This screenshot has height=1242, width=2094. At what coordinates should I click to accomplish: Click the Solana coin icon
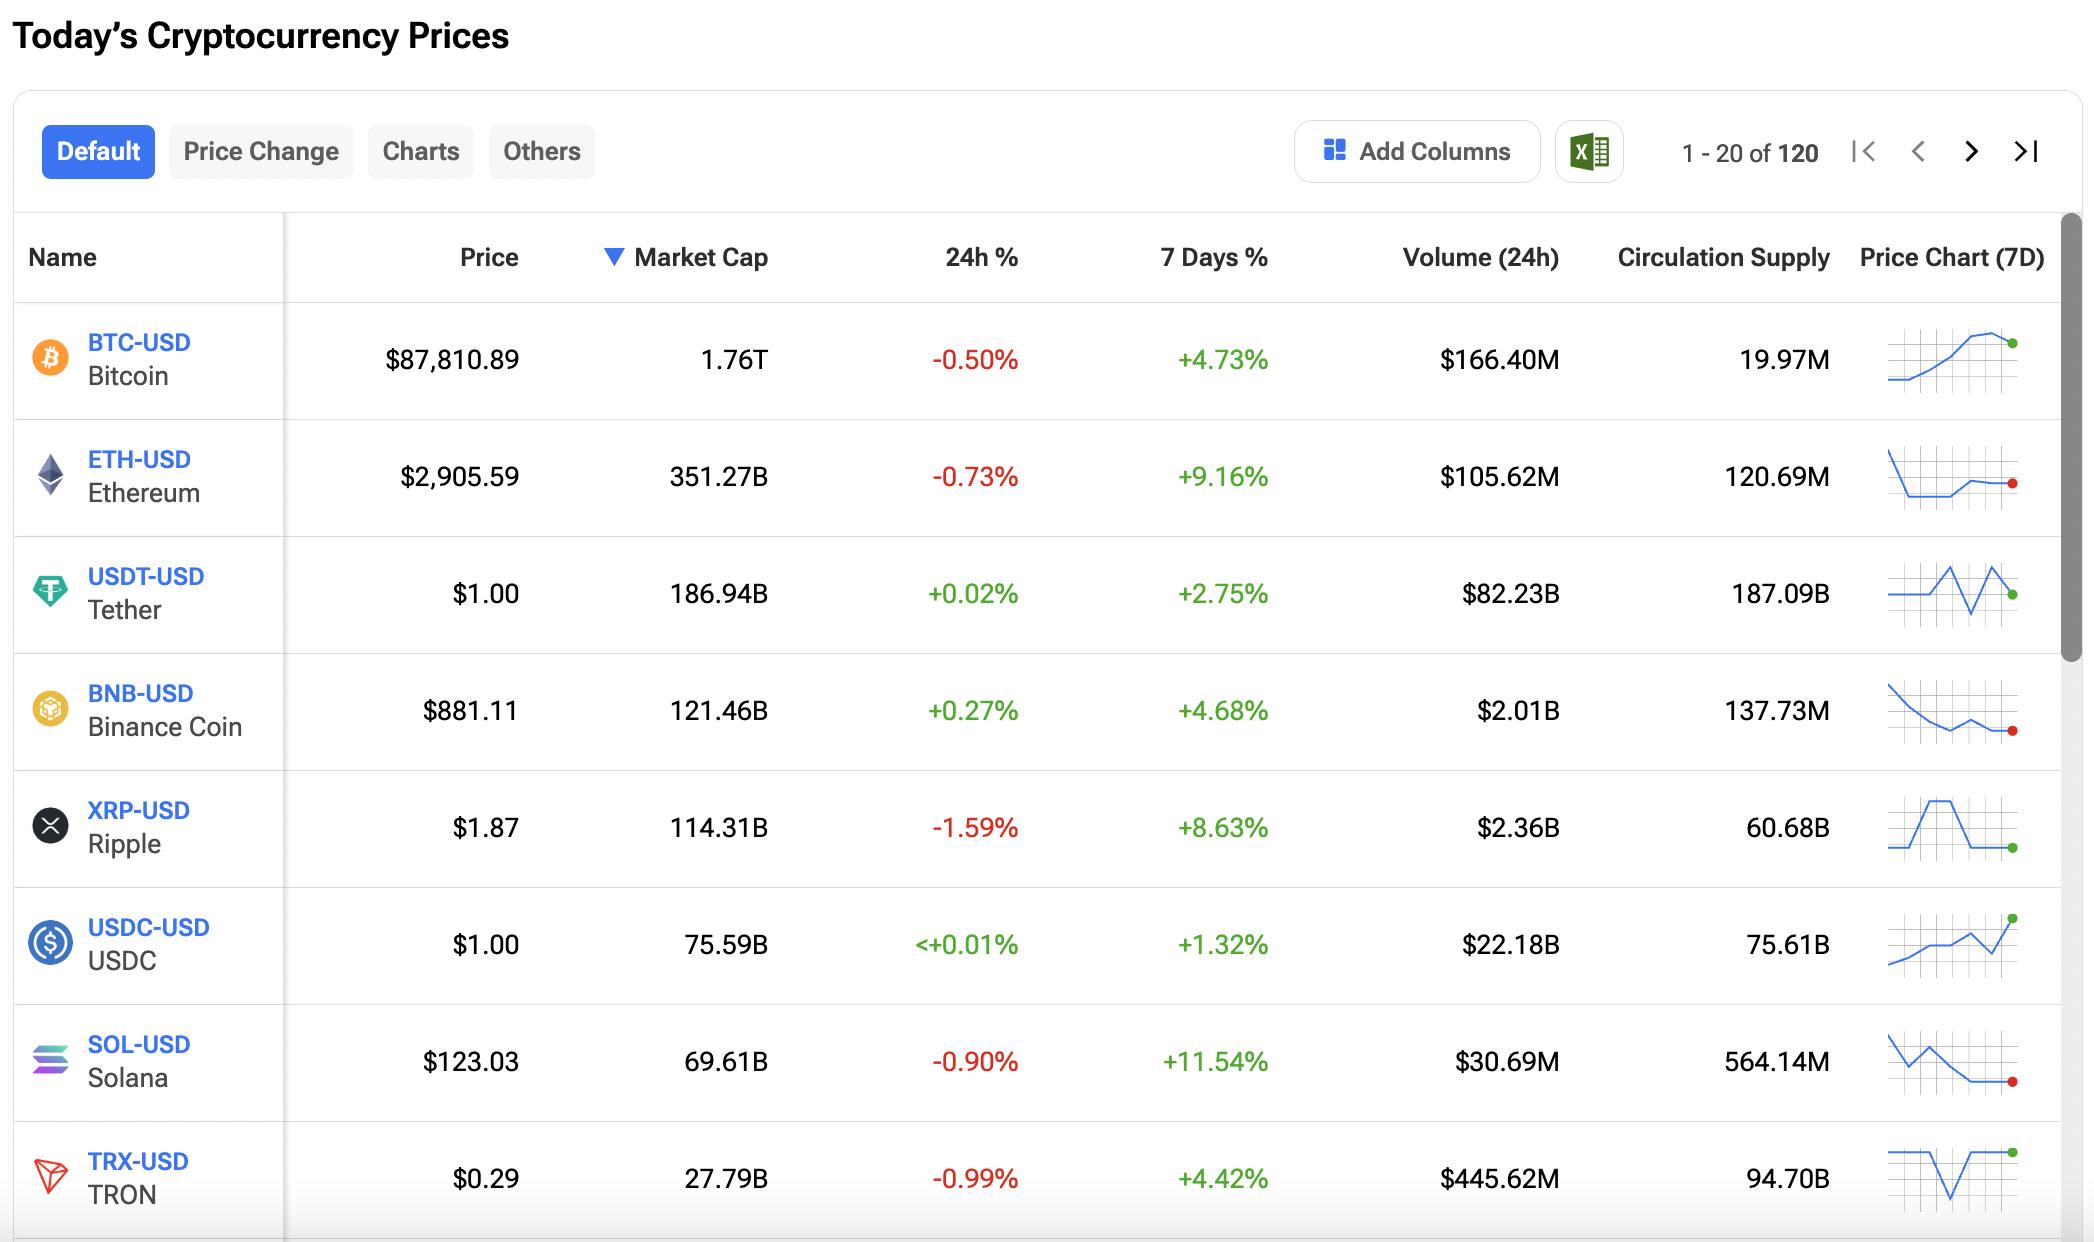point(48,1060)
